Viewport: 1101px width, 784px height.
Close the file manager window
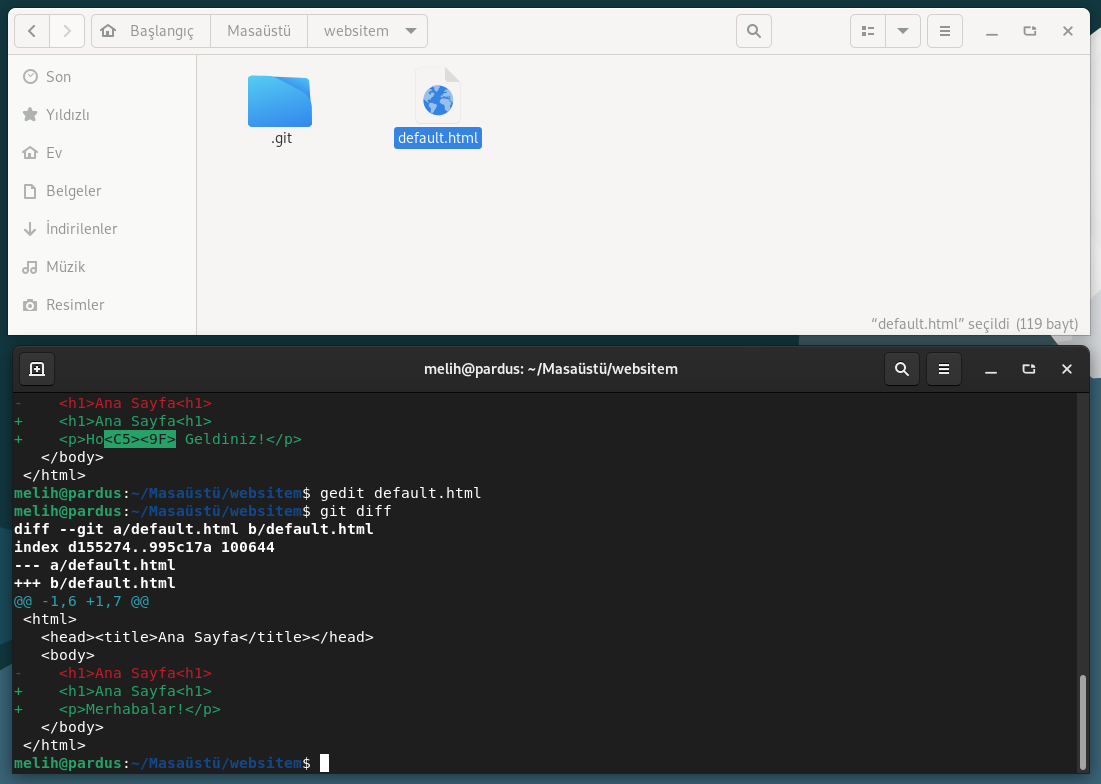click(x=1067, y=31)
